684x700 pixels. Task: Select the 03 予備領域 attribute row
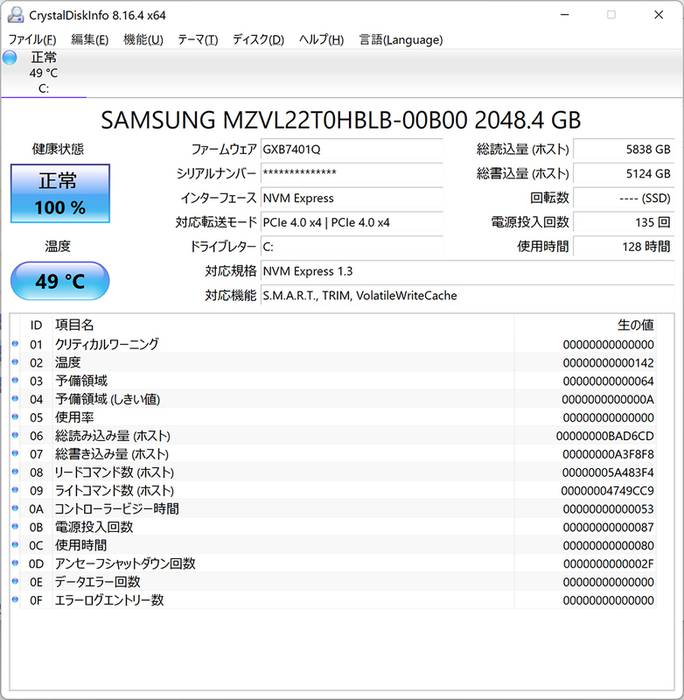coord(333,381)
